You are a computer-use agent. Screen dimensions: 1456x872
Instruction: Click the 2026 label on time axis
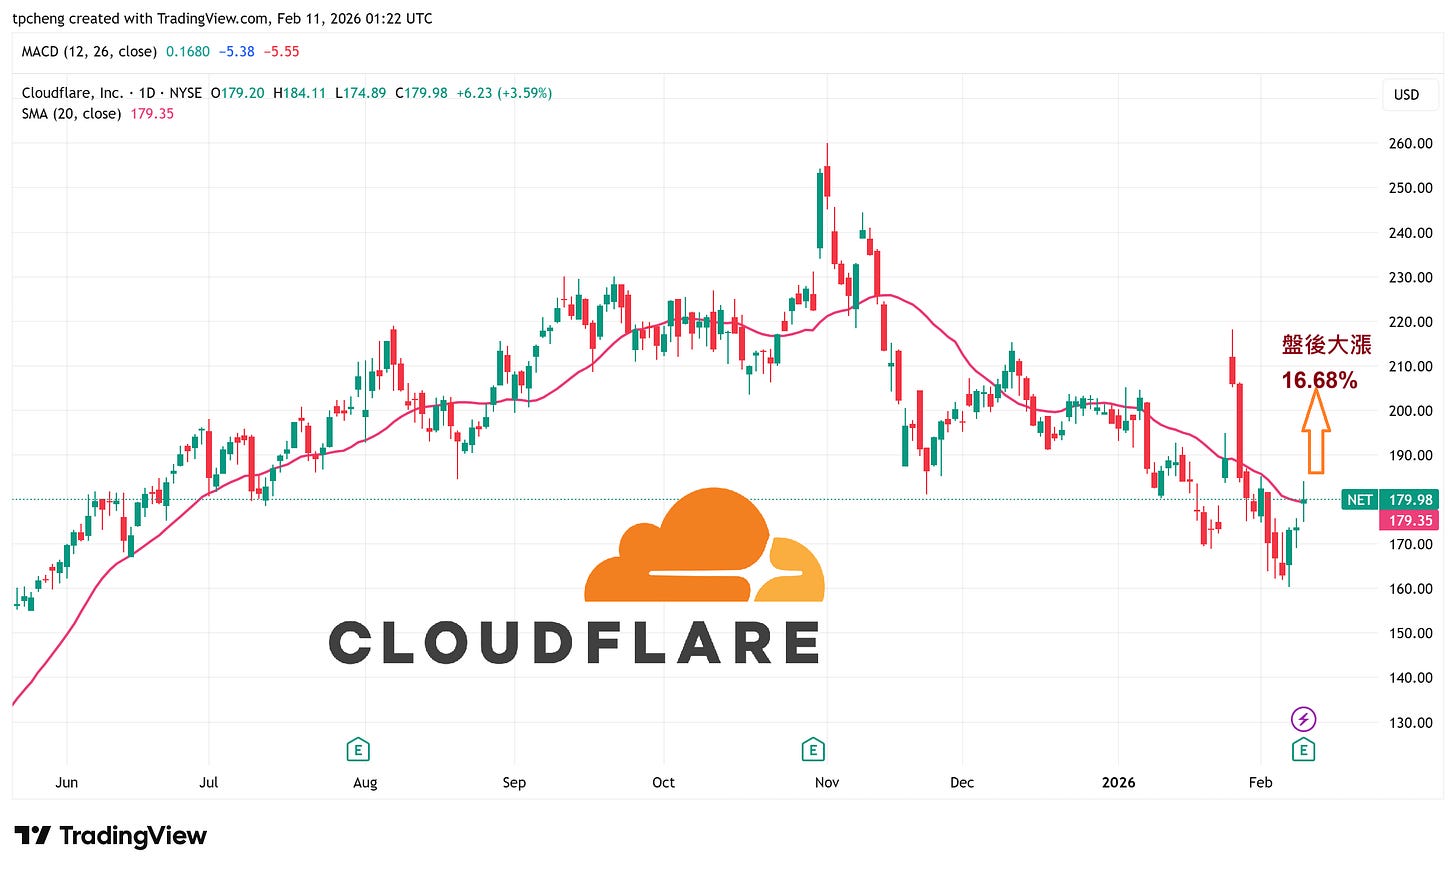tap(1118, 782)
